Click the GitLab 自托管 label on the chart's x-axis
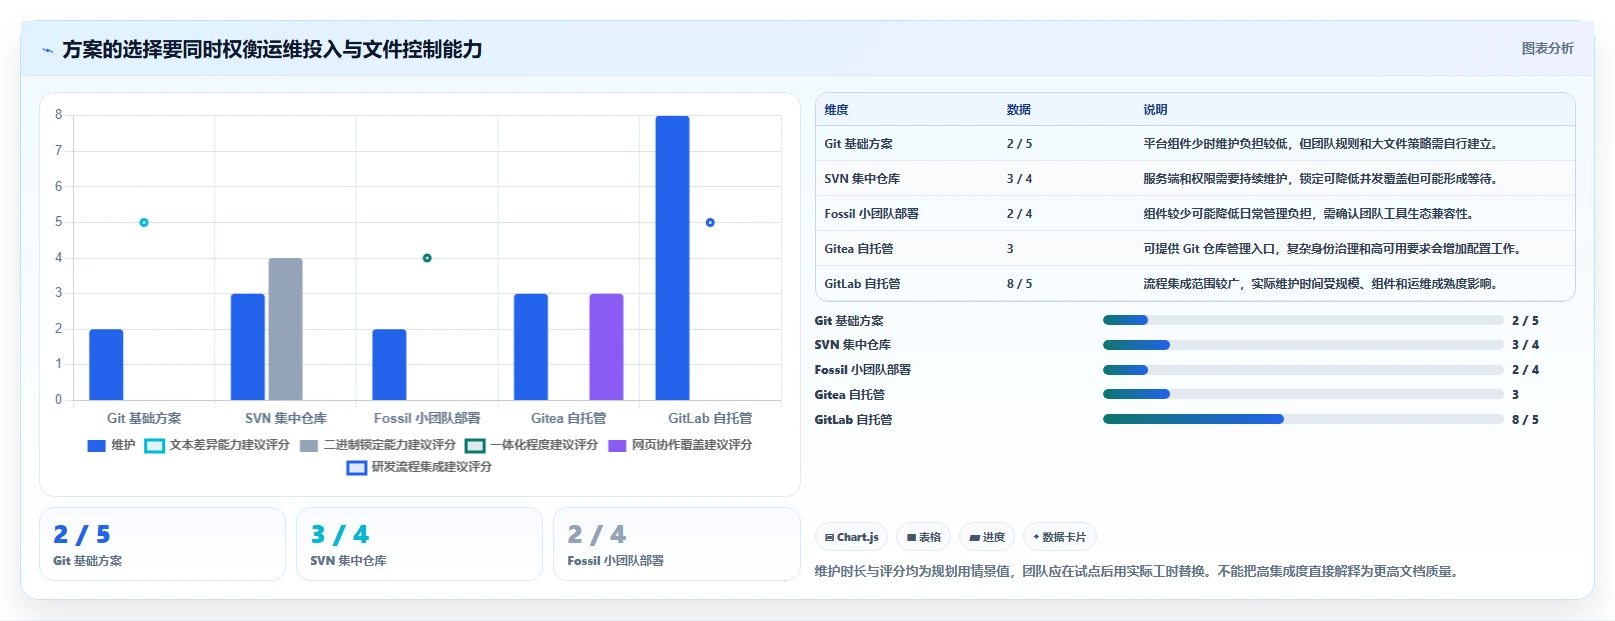The height and width of the screenshot is (621, 1615). [x=710, y=418]
